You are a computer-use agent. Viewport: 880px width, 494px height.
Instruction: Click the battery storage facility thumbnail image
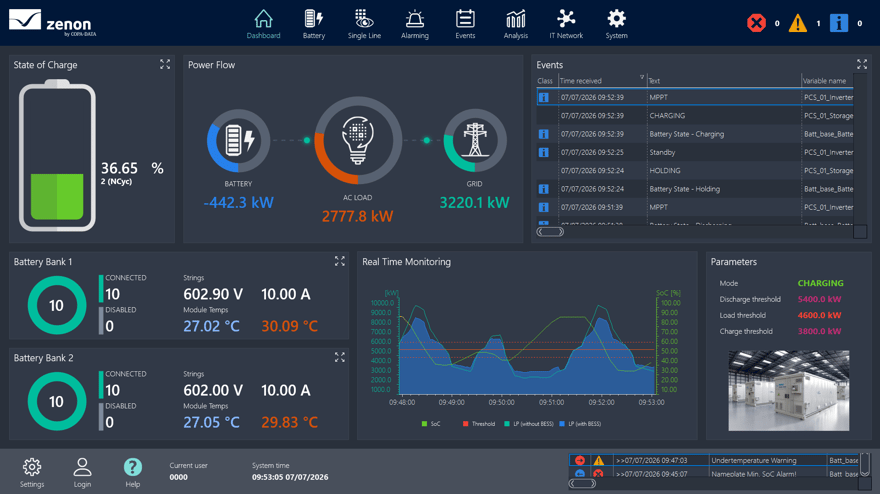[789, 391]
